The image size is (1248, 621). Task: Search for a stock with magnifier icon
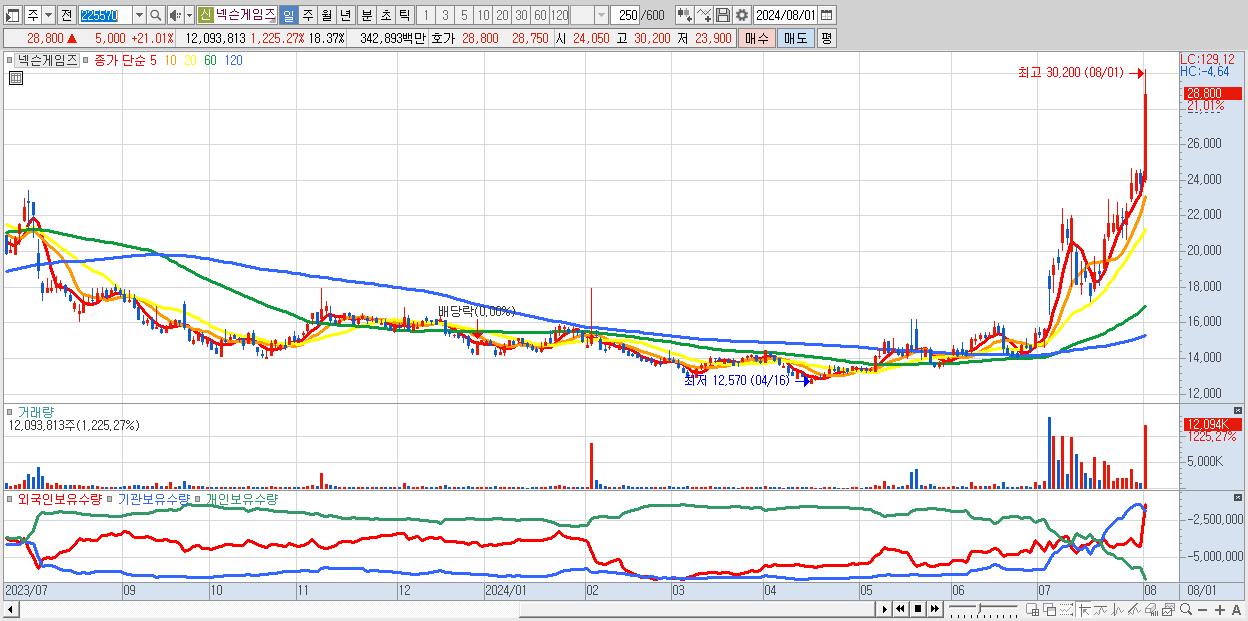point(155,15)
